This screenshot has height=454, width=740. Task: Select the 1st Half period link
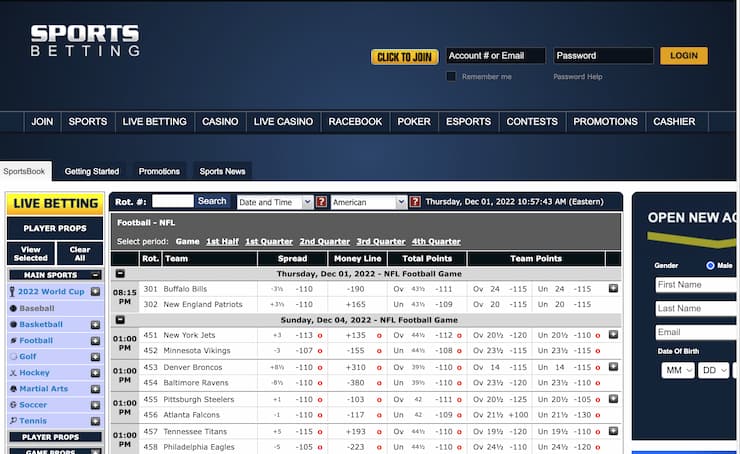coord(222,241)
